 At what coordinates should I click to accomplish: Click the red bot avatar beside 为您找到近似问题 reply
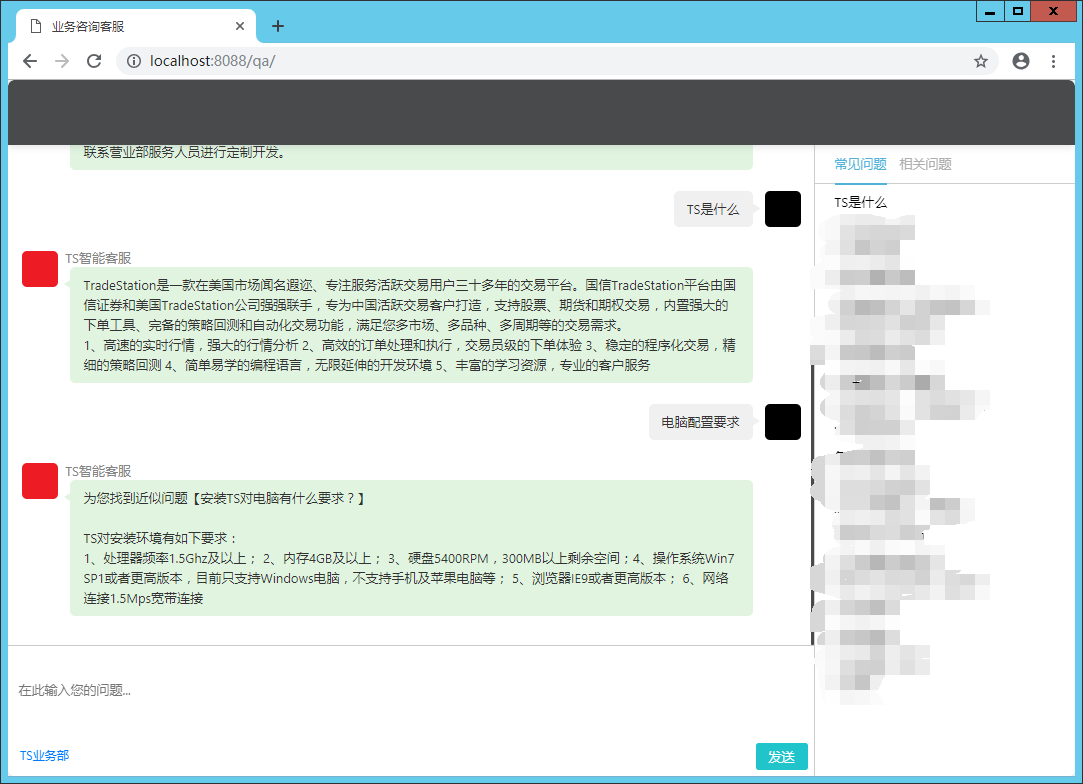pyautogui.click(x=40, y=481)
